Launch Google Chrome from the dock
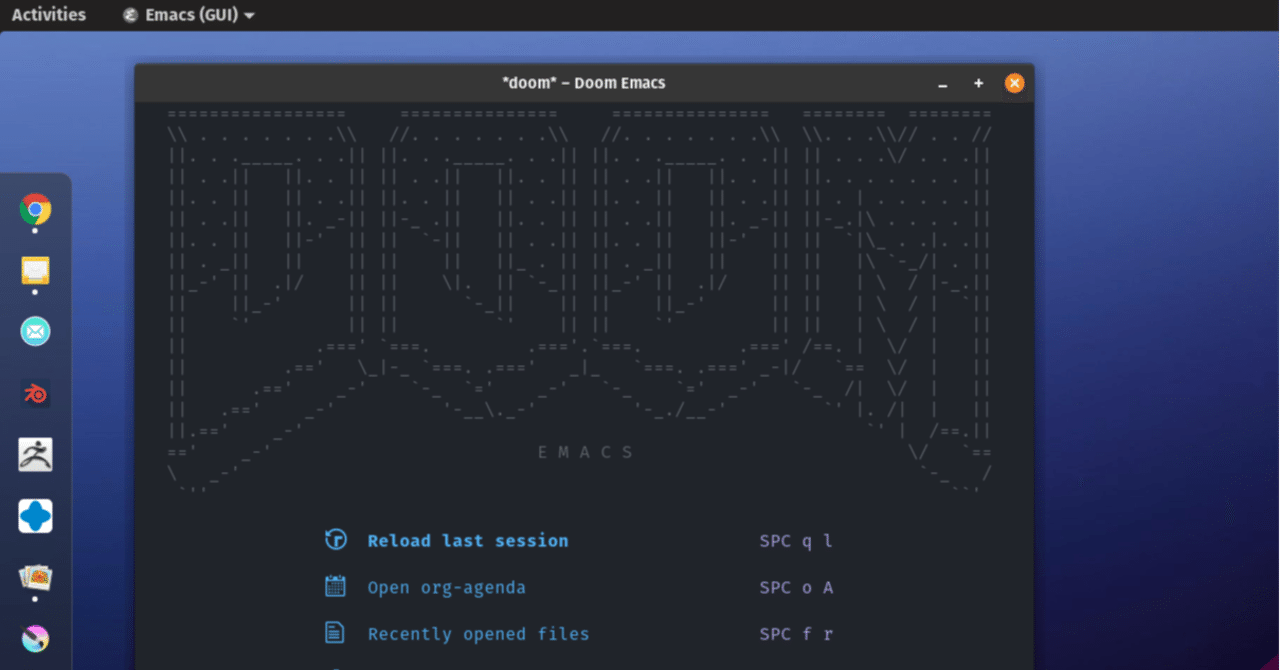1280x670 pixels. tap(35, 211)
